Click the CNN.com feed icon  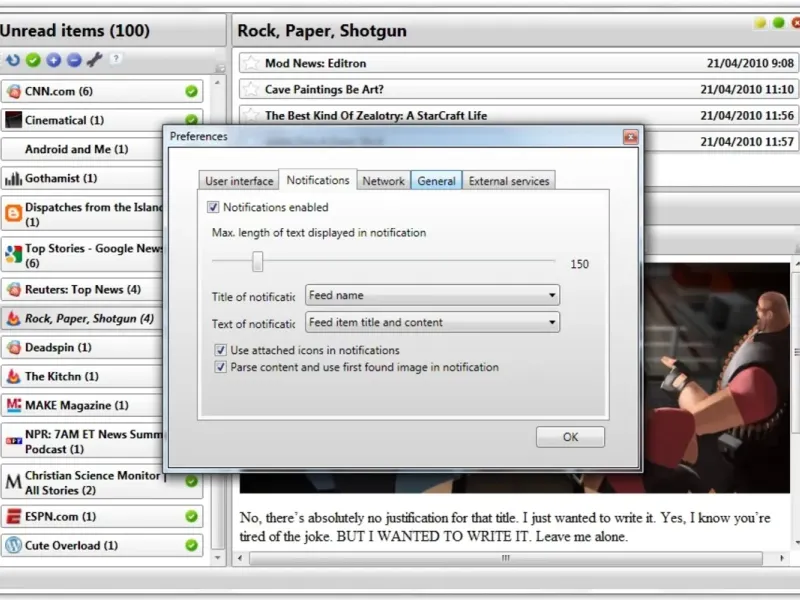(14, 91)
